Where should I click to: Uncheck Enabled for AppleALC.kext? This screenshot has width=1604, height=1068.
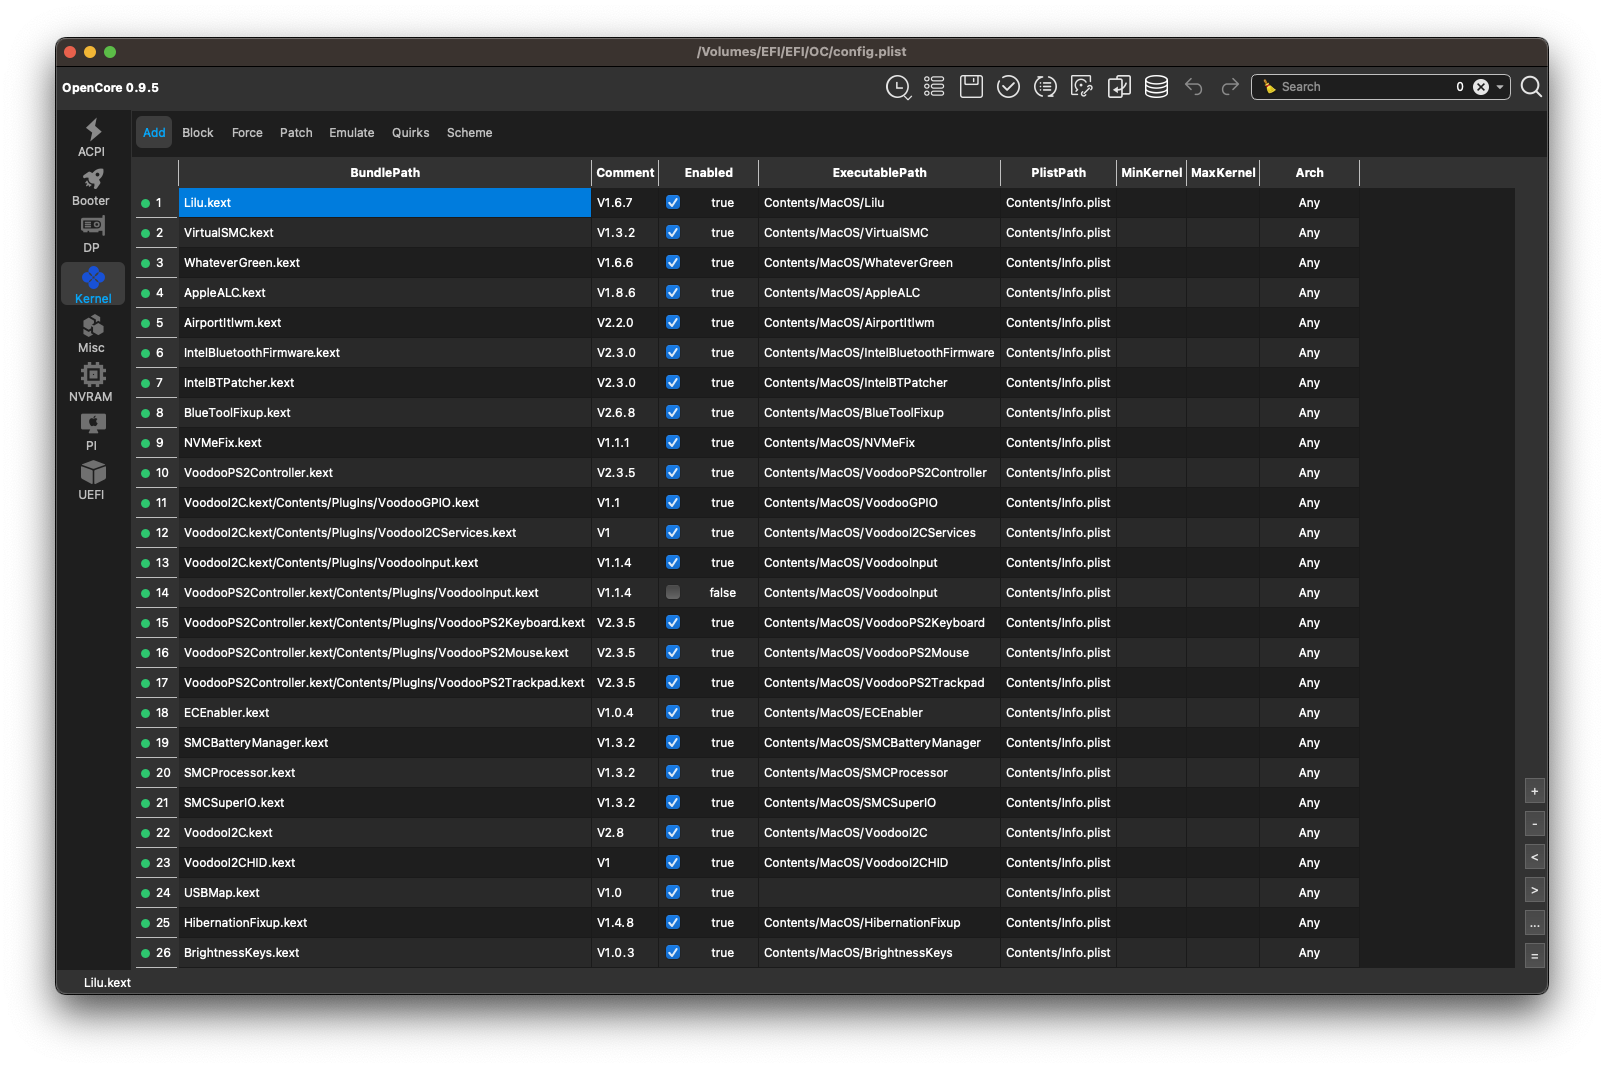[x=672, y=292]
